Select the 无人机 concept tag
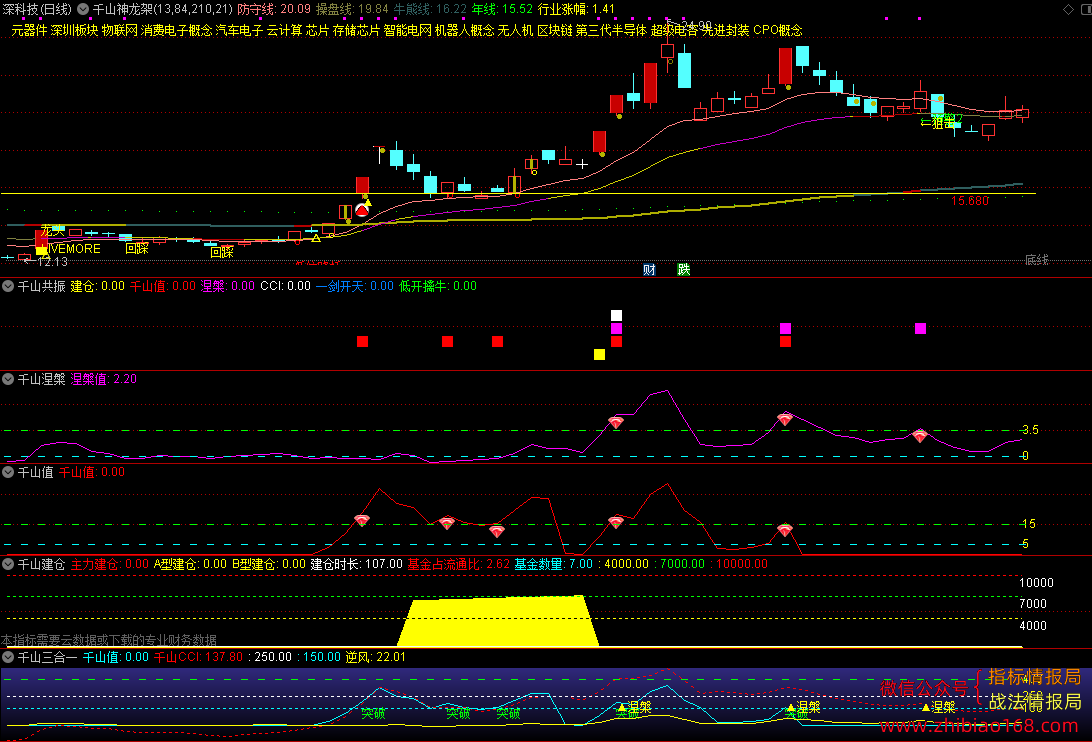Viewport: 1092px width, 742px height. point(515,31)
